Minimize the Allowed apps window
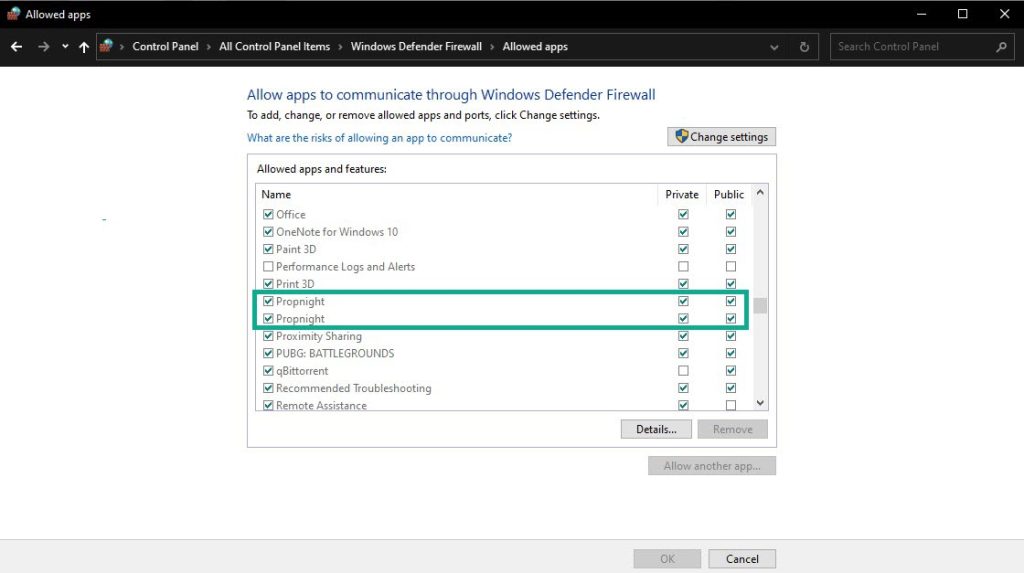Image resolution: width=1024 pixels, height=573 pixels. (921, 14)
